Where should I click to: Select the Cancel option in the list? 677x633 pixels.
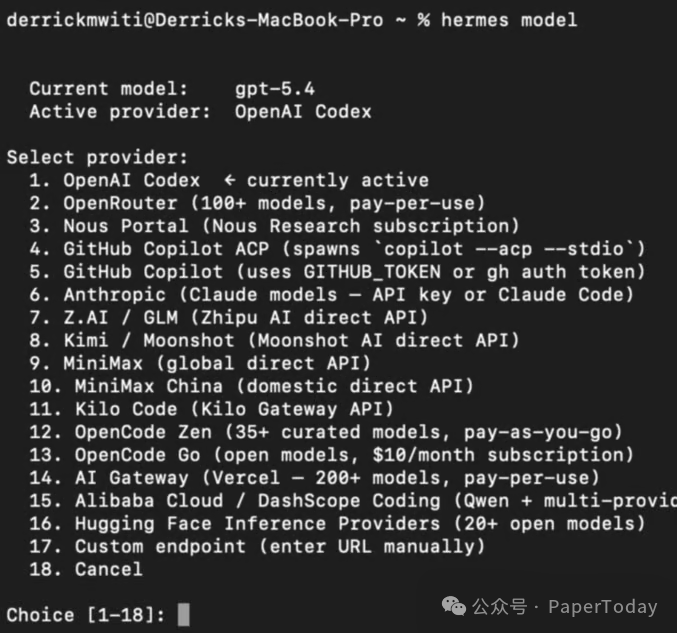[x=108, y=569]
